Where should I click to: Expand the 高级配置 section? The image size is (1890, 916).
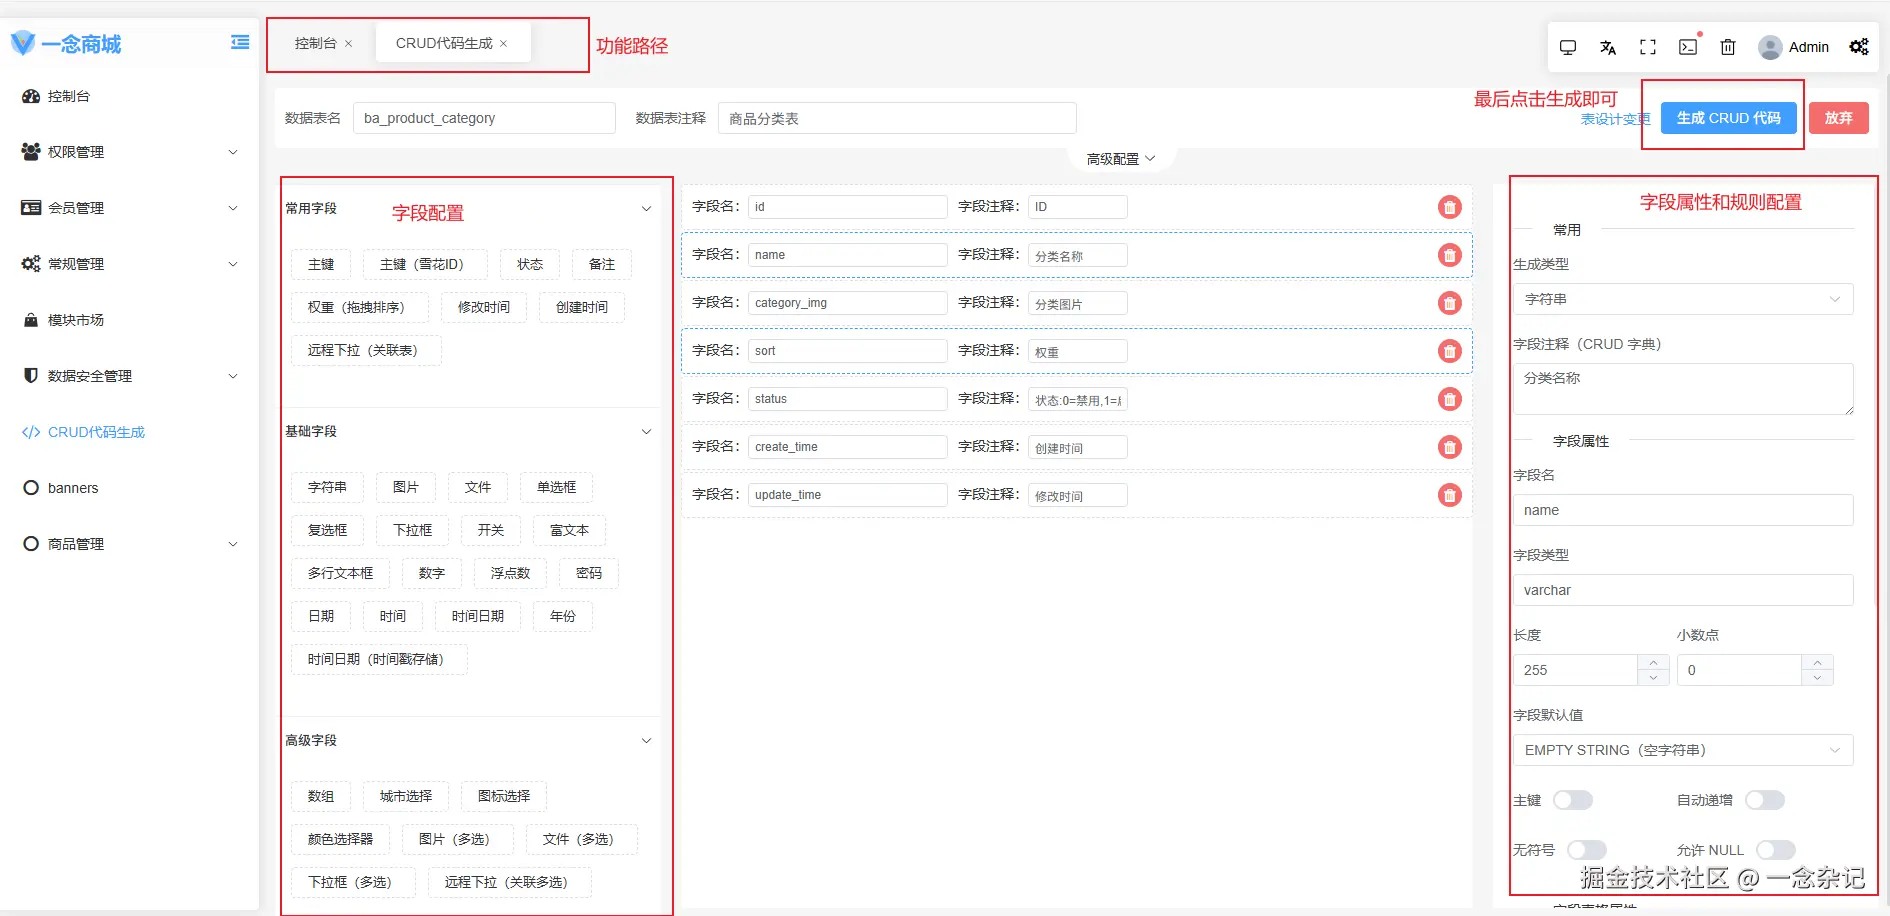(x=1121, y=159)
